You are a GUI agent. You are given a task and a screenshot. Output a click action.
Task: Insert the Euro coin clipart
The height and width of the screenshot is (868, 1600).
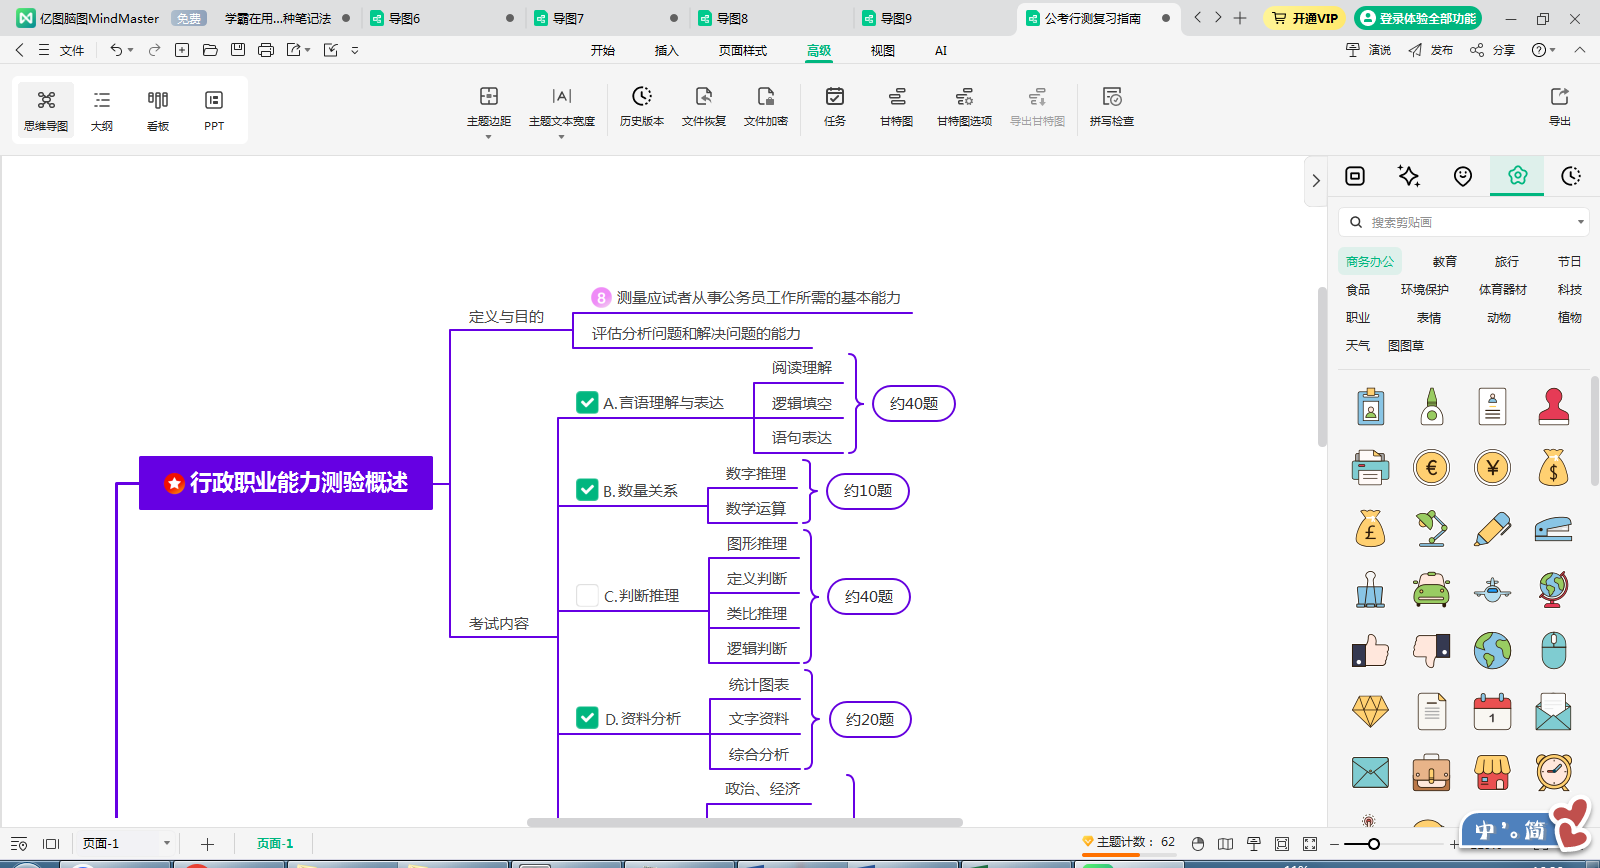1432,467
